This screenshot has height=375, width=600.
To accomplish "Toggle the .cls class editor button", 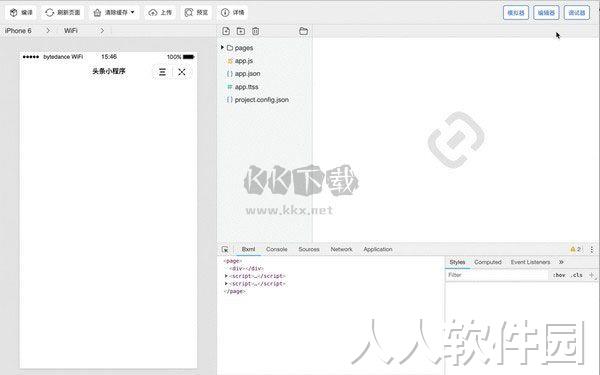I will coord(577,275).
